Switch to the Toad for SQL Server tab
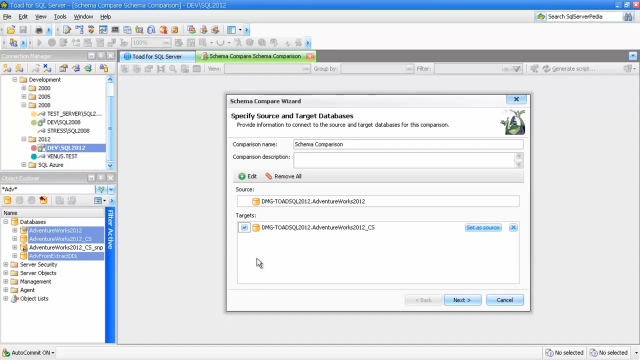This screenshot has width=640, height=360. [157, 56]
